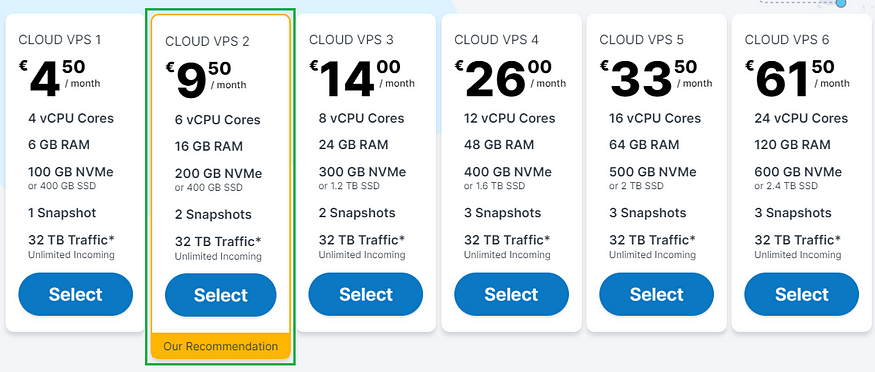Choose the Select button for Cloud VPS 1
Image resolution: width=875 pixels, height=372 pixels.
[x=76, y=294]
